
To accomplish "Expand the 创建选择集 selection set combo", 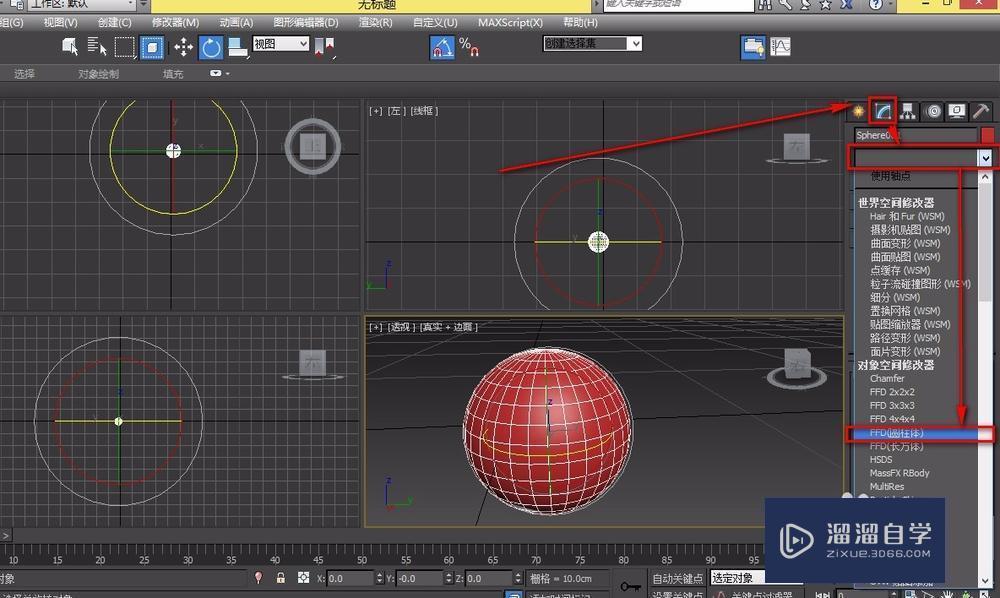I will 592,43.
